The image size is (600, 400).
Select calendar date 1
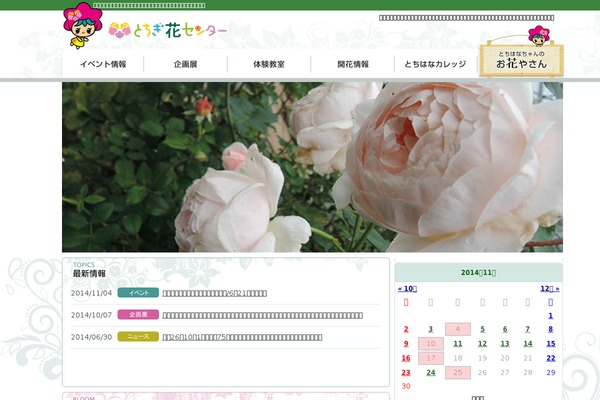(551, 316)
